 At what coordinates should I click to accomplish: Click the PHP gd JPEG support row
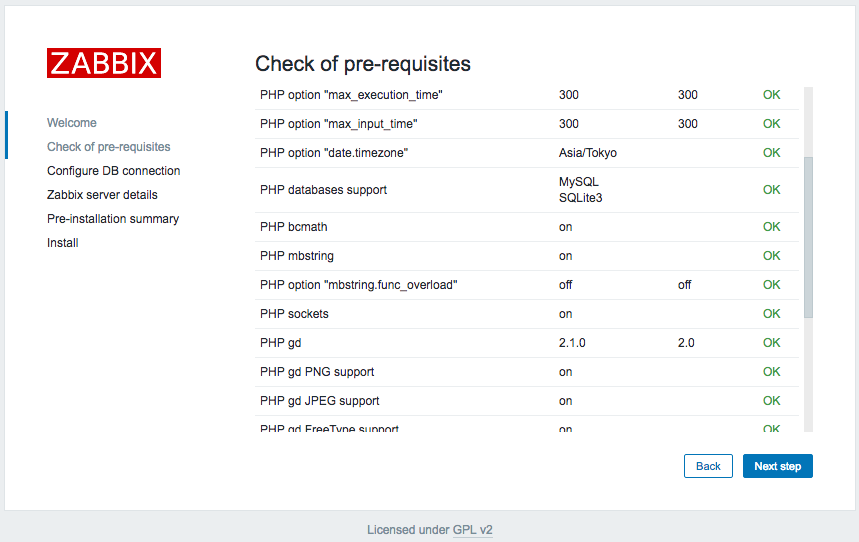(x=526, y=401)
